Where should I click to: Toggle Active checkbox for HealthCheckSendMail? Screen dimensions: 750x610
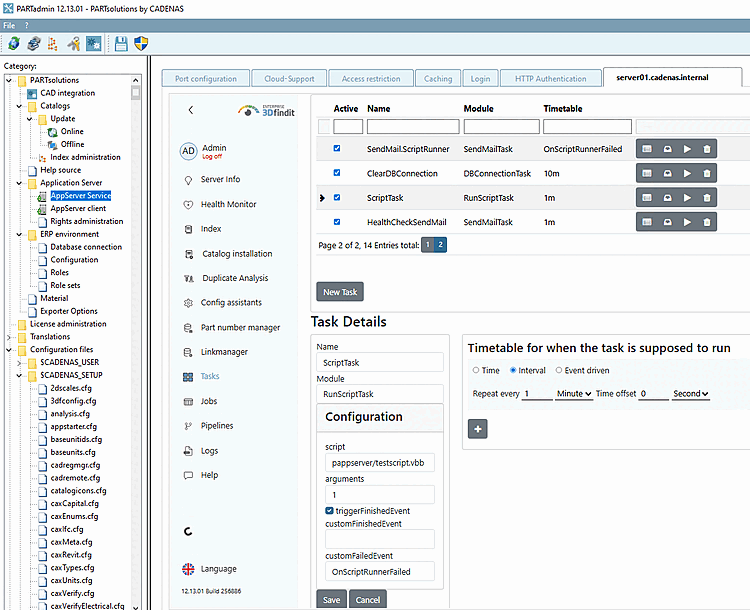click(x=337, y=222)
